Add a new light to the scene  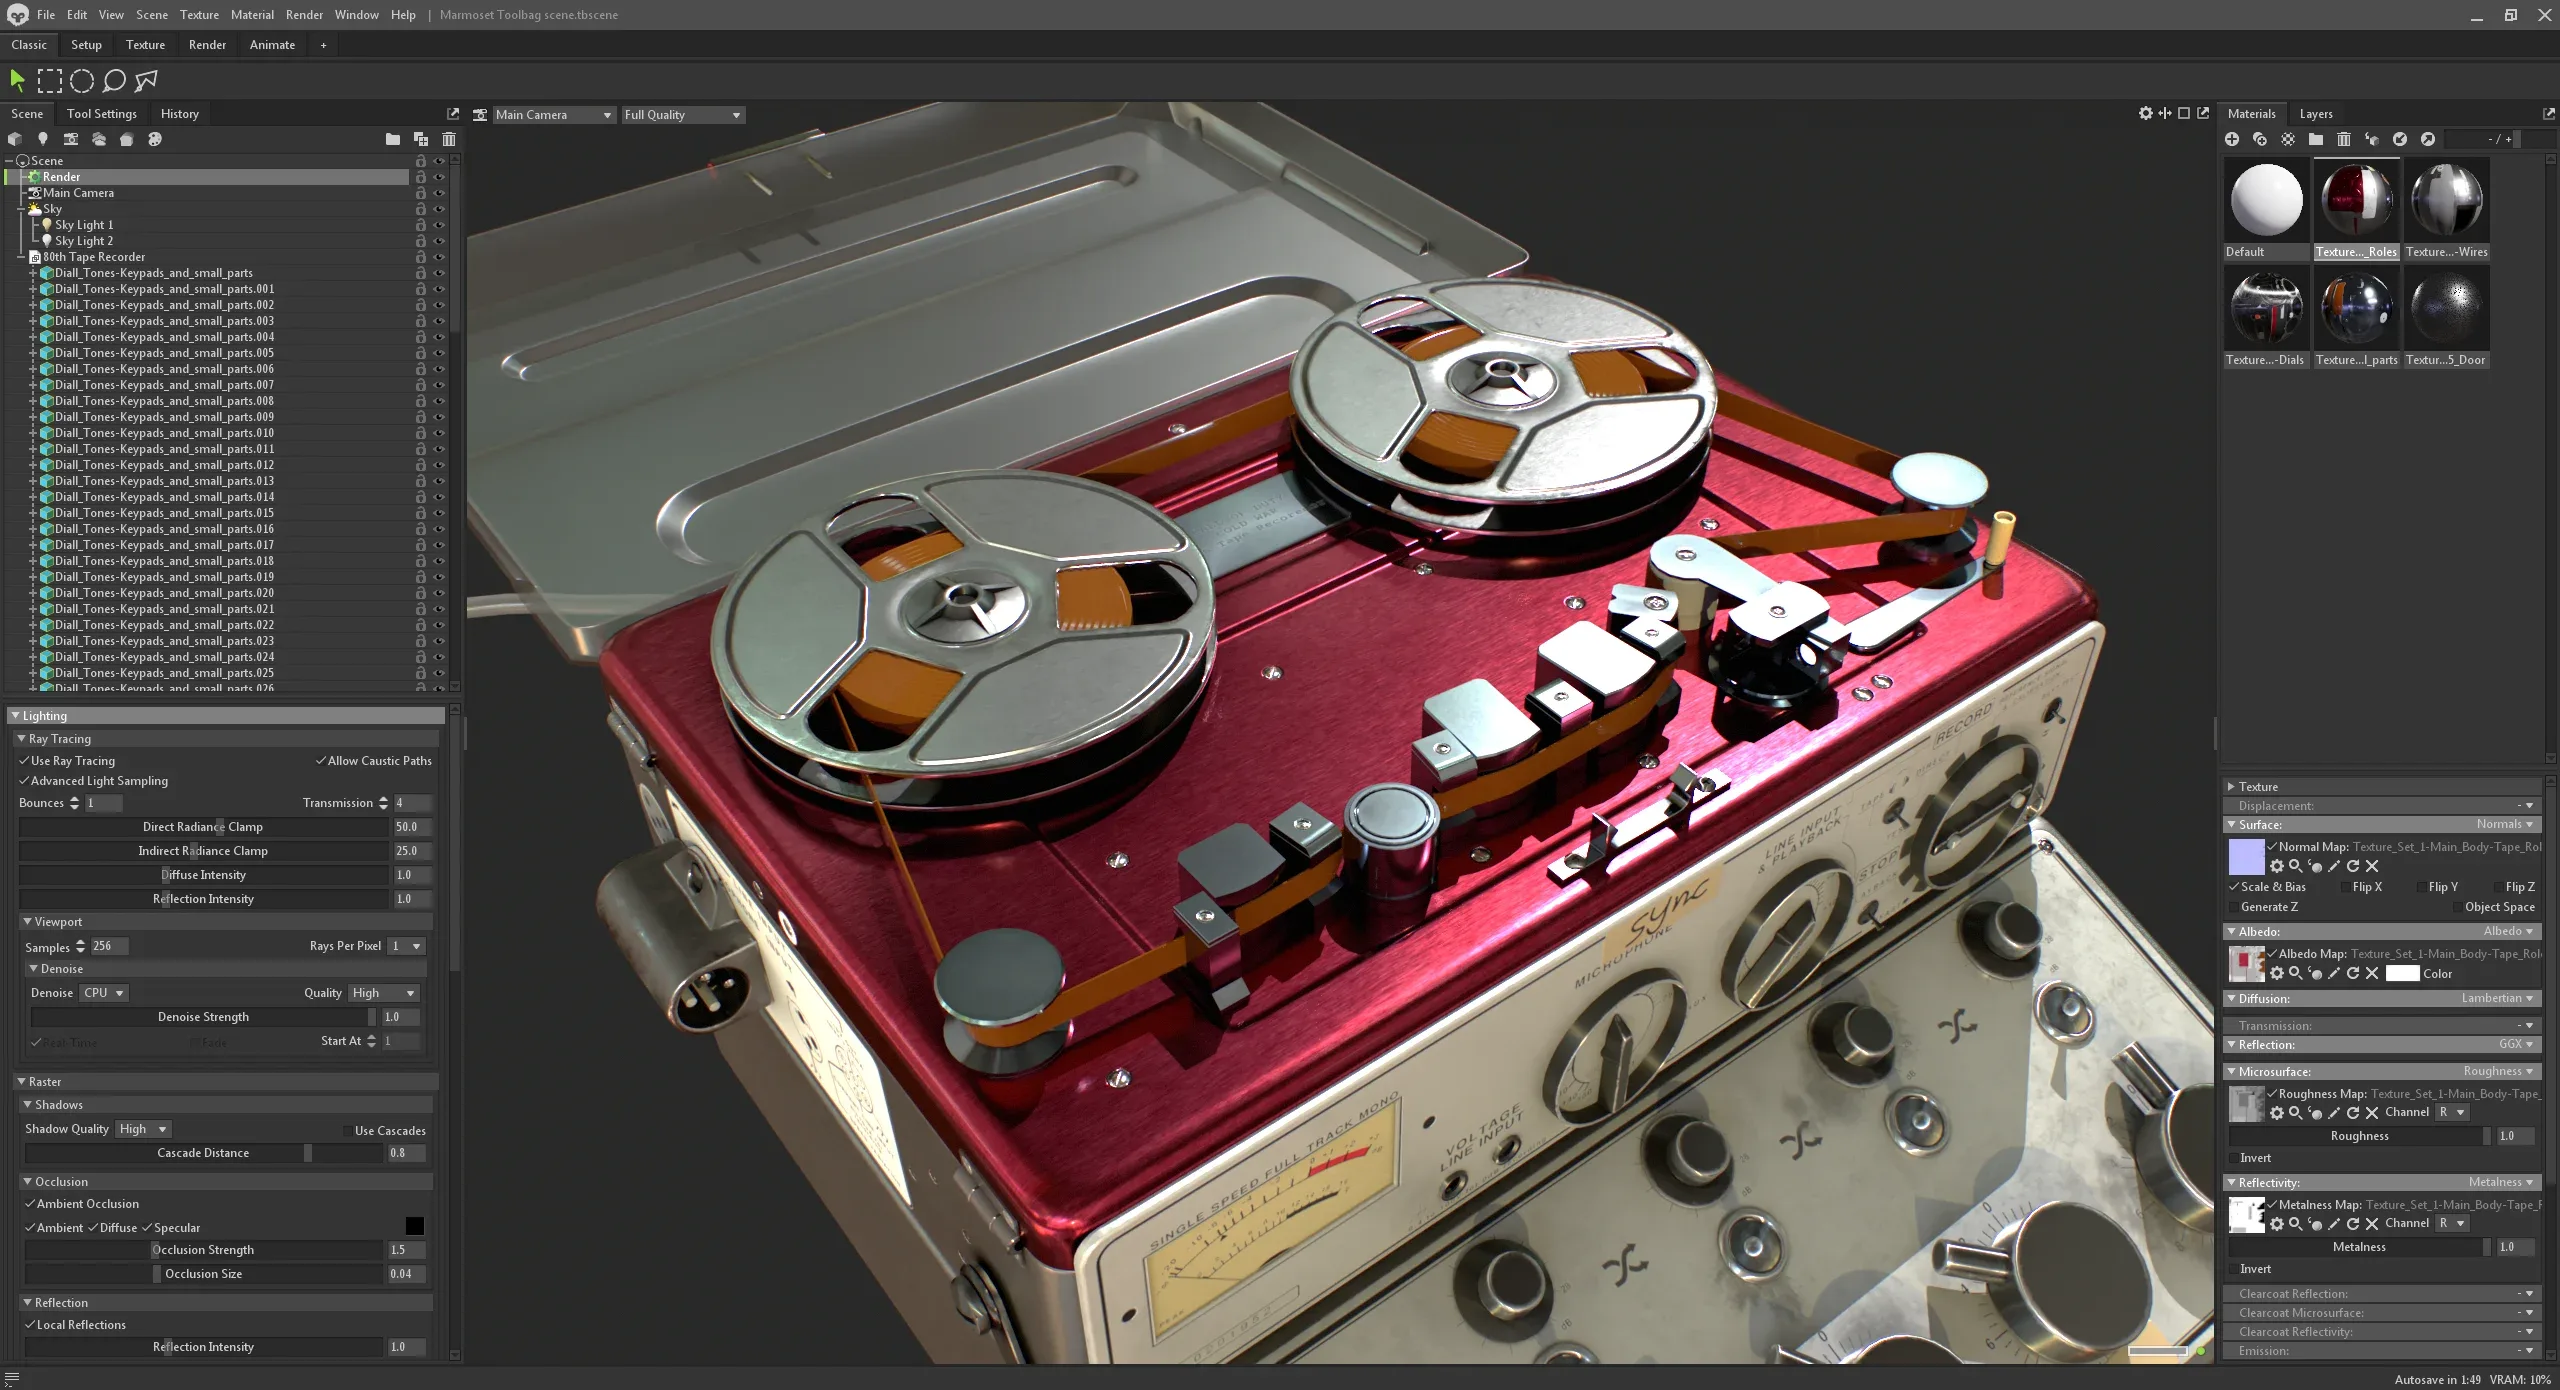(42, 139)
